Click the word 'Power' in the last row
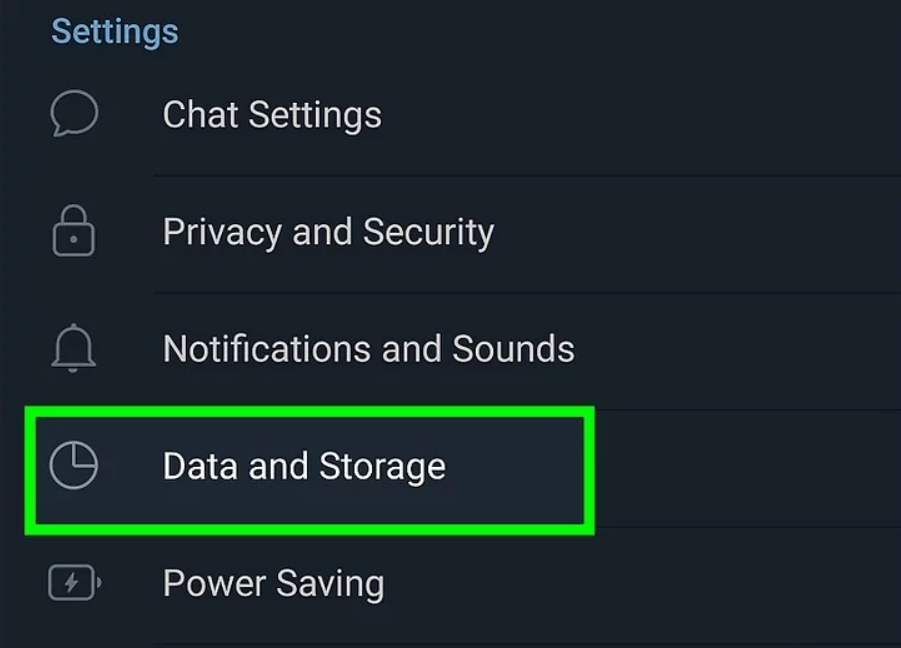901x648 pixels. [208, 584]
